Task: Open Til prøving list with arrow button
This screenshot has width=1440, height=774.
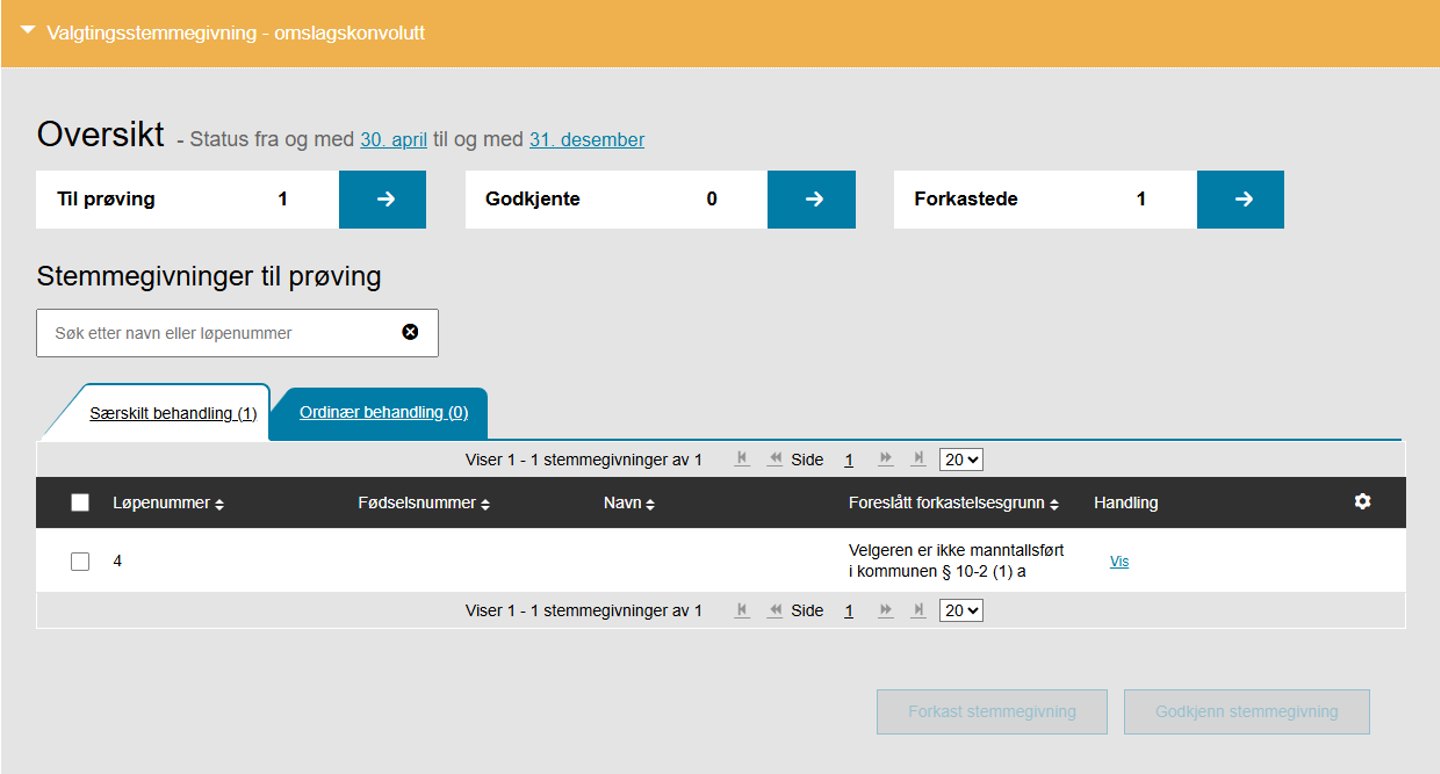Action: click(382, 199)
